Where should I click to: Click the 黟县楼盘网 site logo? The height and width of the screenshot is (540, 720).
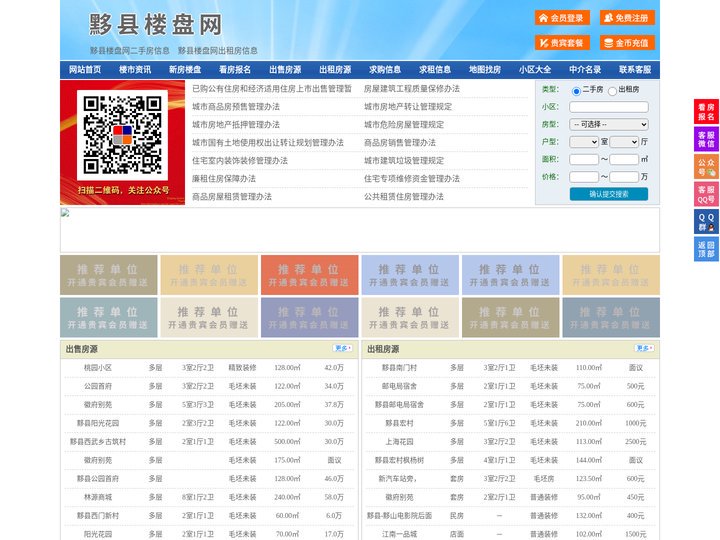pyautogui.click(x=156, y=24)
